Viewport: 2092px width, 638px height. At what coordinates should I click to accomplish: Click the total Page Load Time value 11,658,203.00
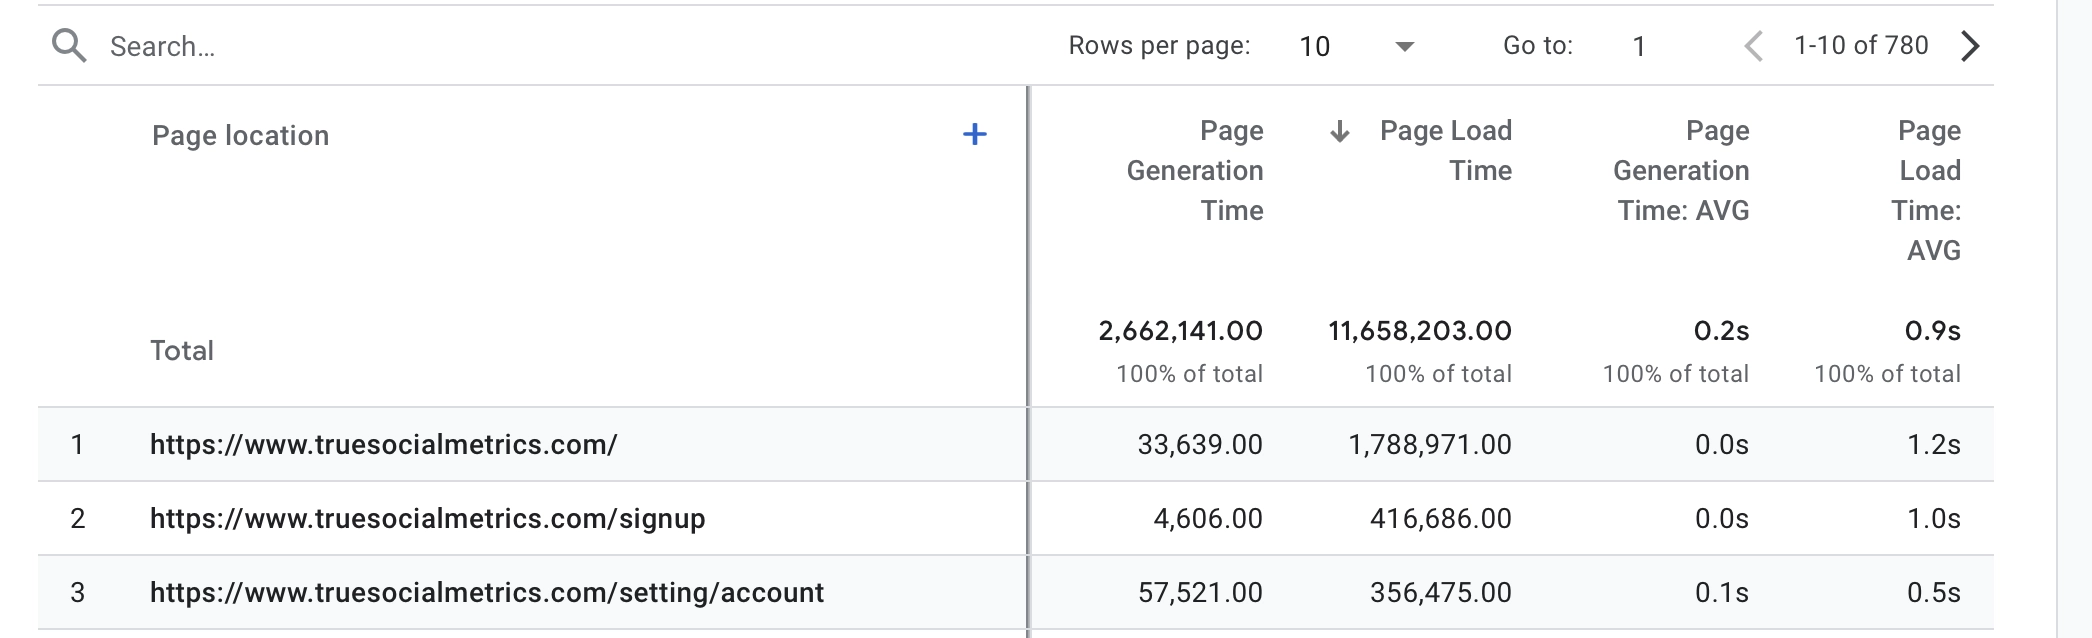[1420, 331]
